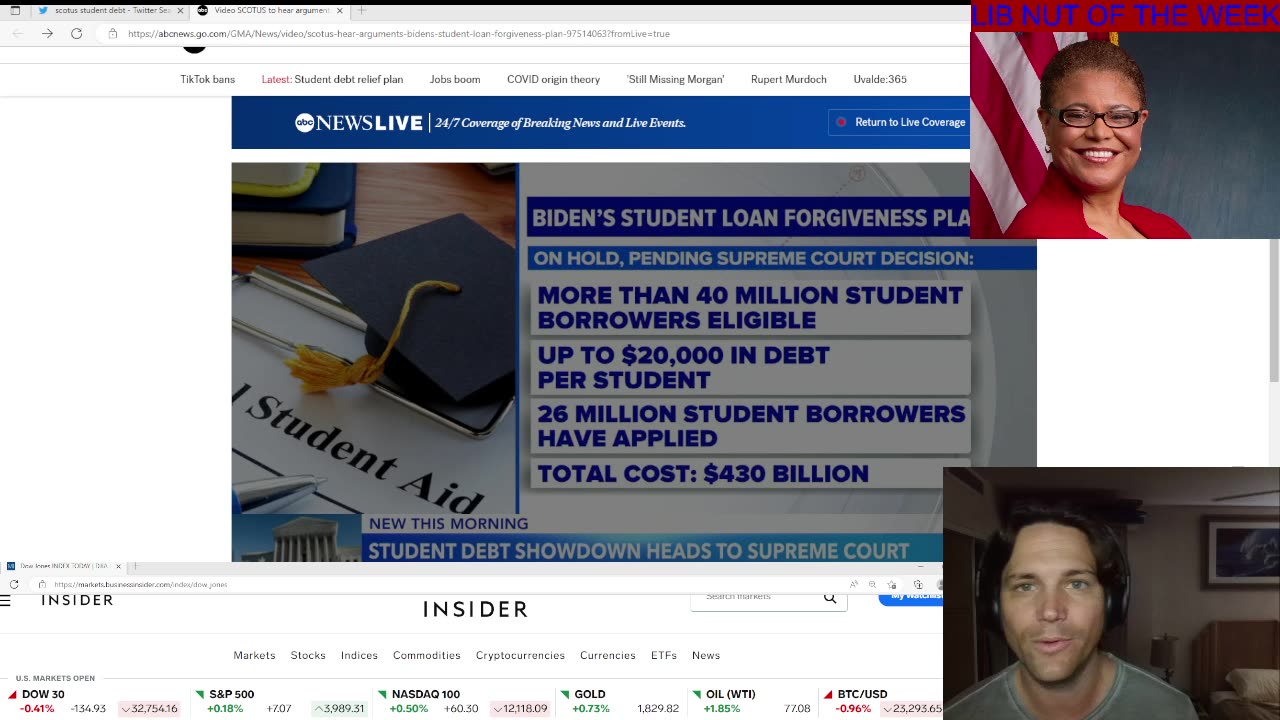1280x720 pixels.
Task: Go back in the ABC News browser
Action: click(18, 33)
